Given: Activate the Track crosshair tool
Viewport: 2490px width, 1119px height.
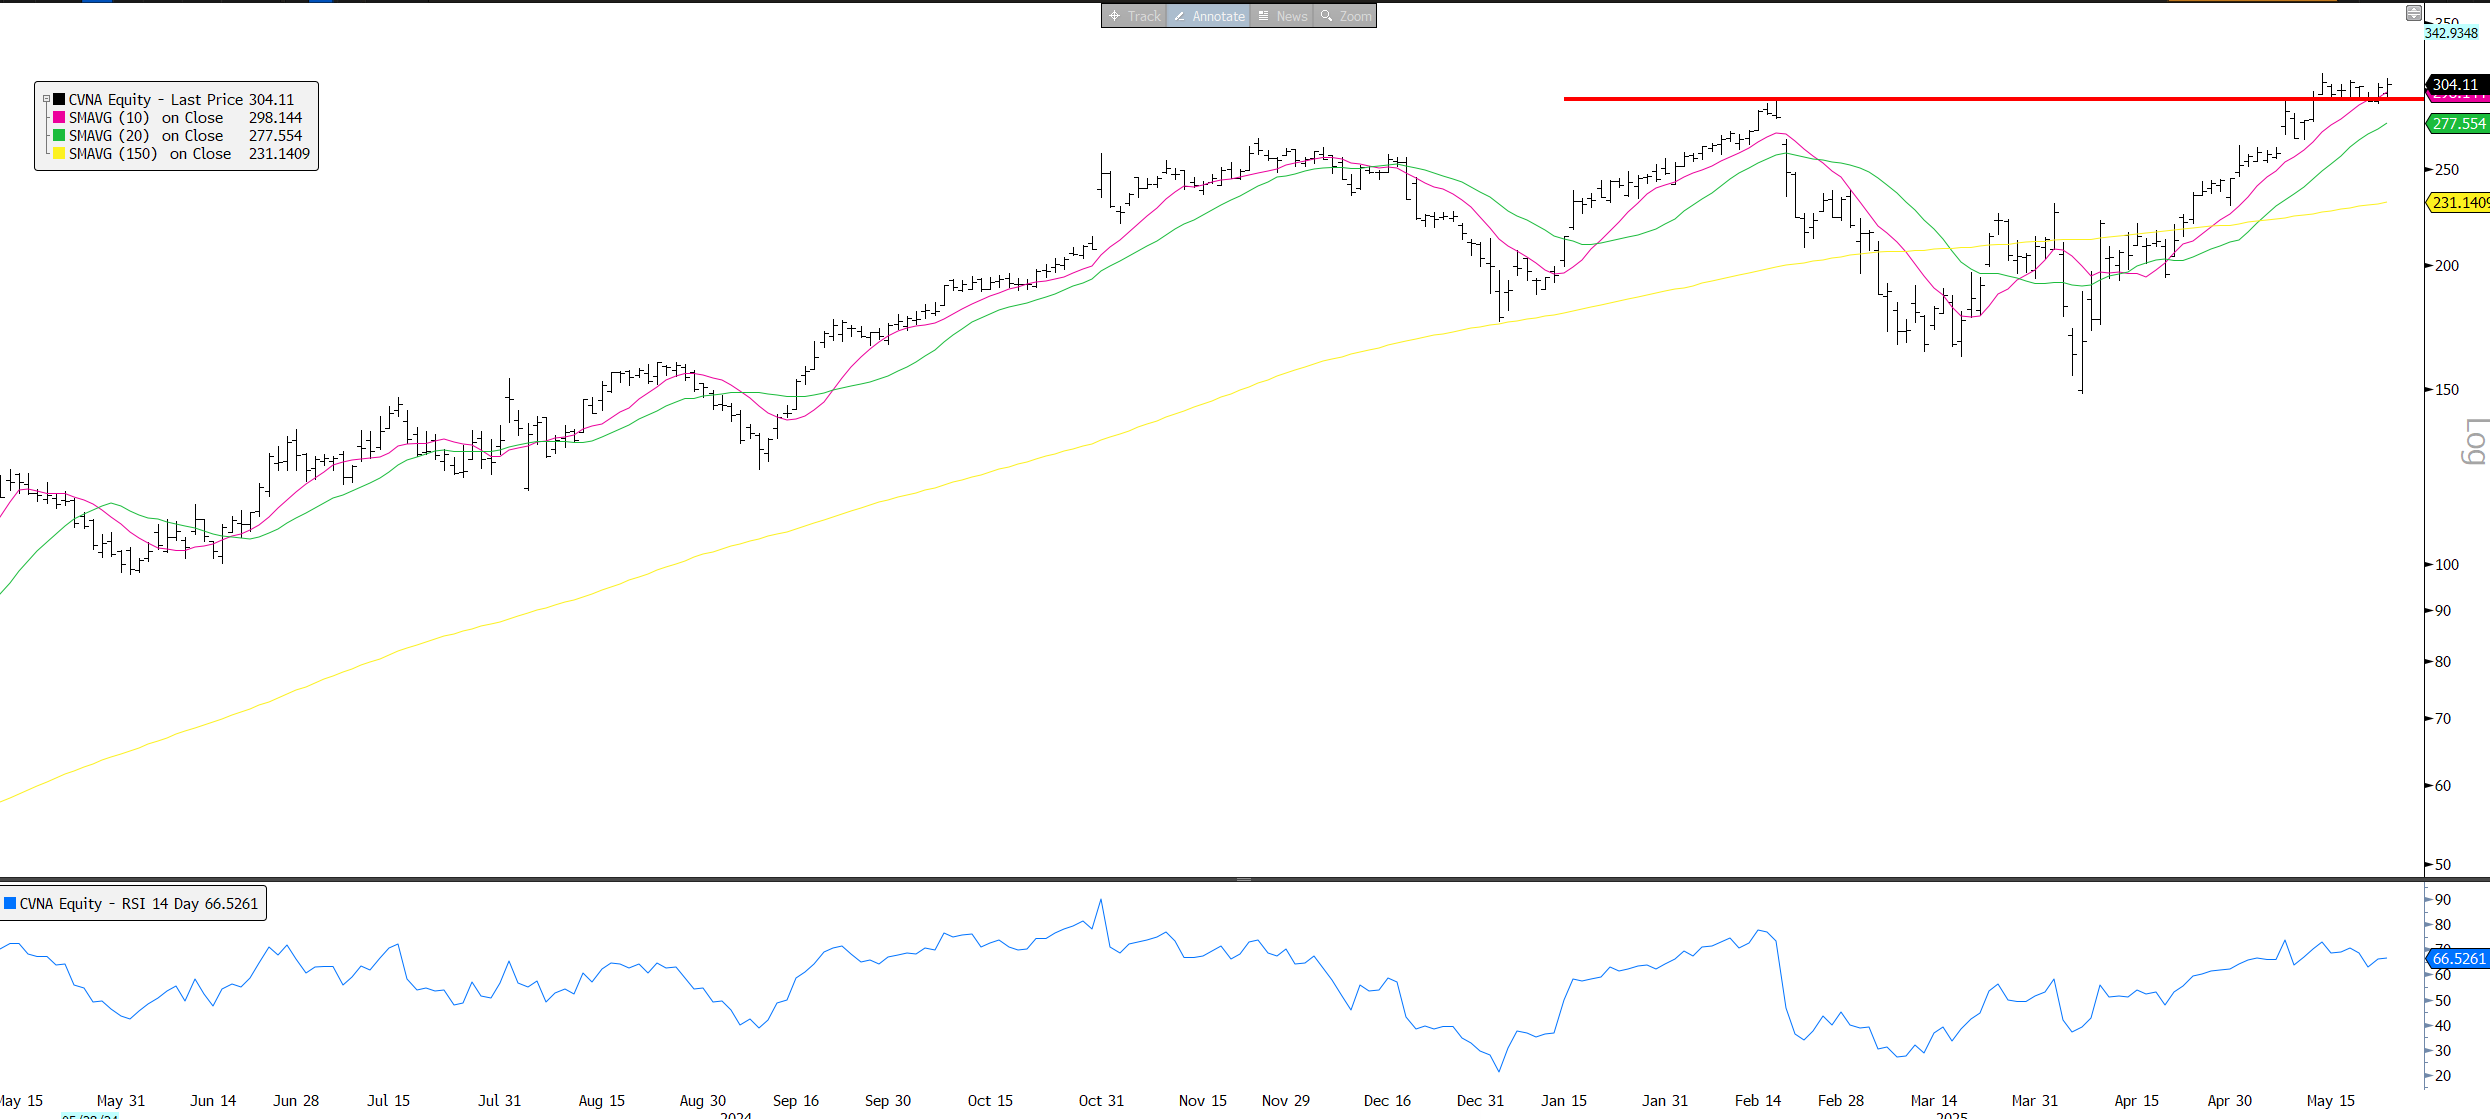Looking at the screenshot, I should tap(1134, 16).
